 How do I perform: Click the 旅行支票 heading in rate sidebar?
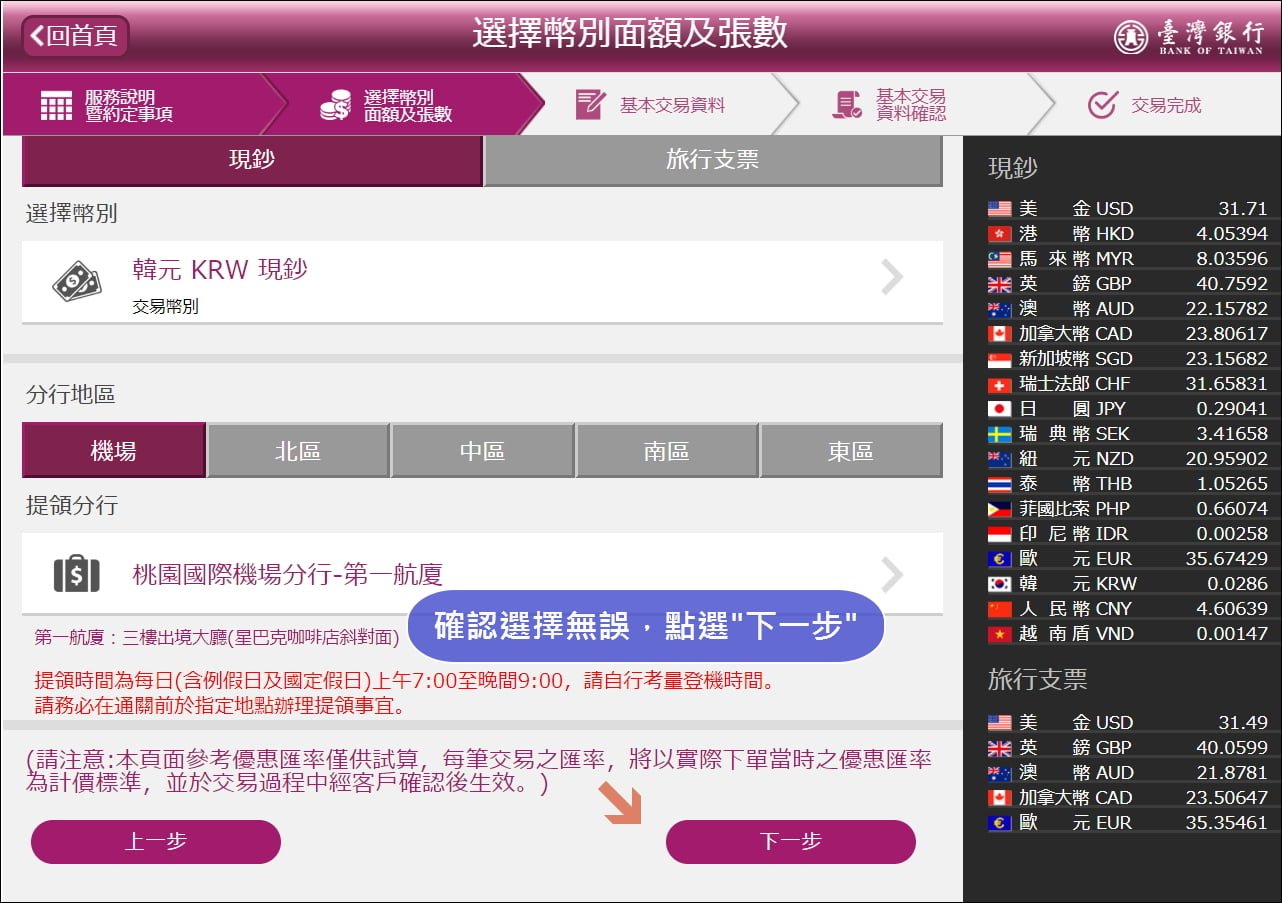click(1037, 680)
